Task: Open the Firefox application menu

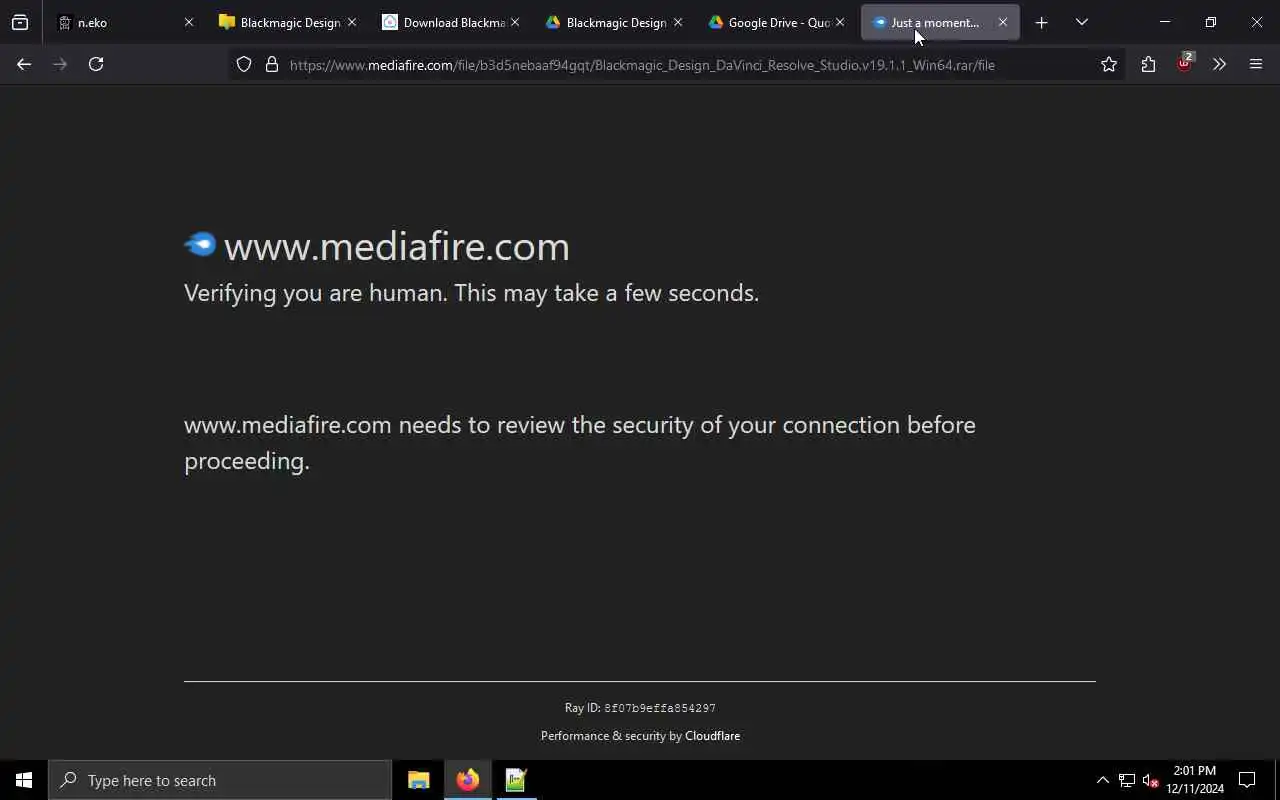Action: tap(1256, 64)
